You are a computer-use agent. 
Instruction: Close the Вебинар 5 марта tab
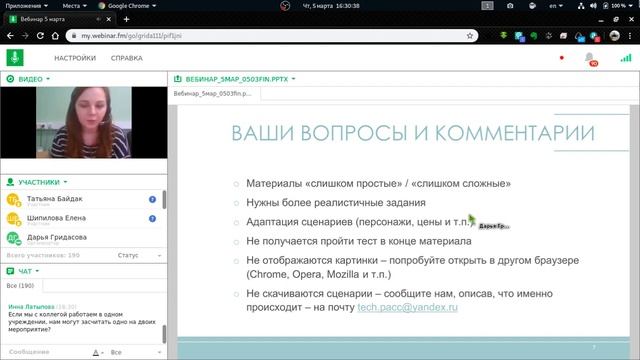[109, 19]
